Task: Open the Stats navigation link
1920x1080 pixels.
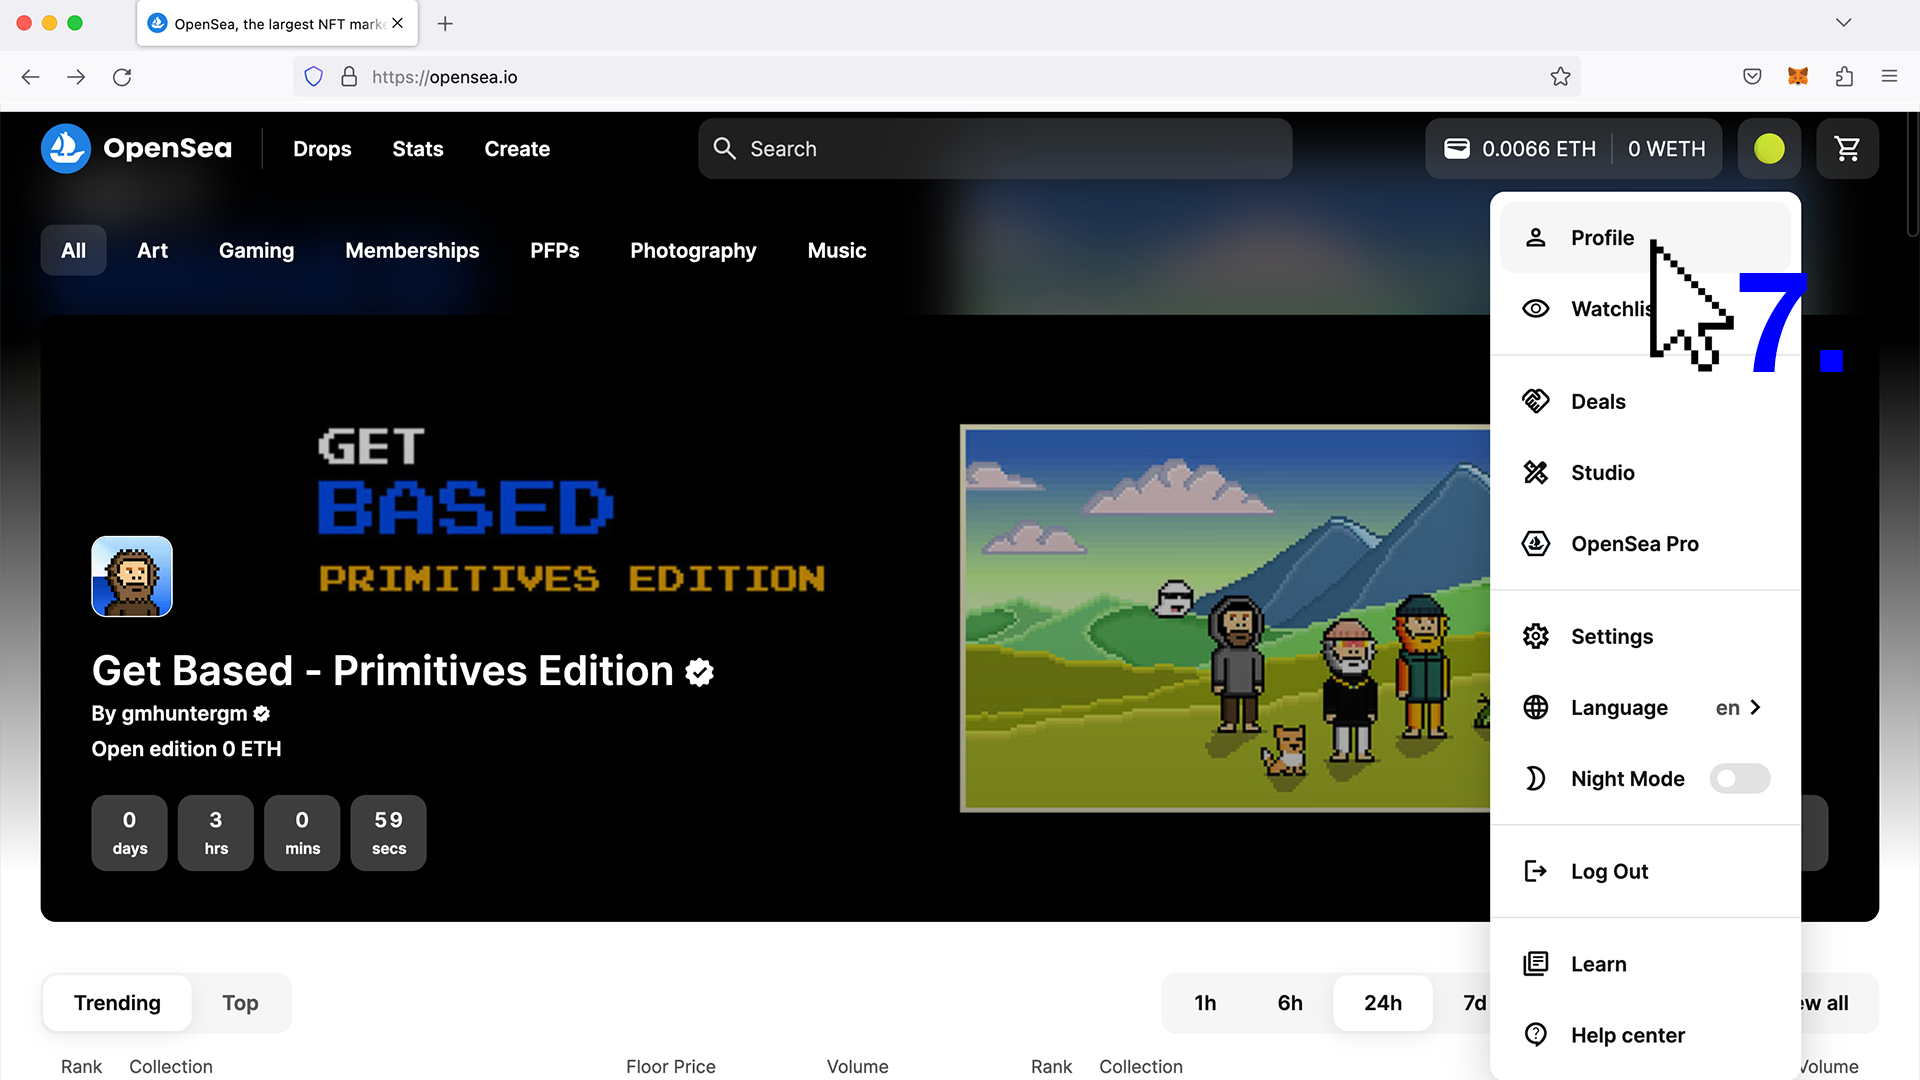Action: [418, 149]
